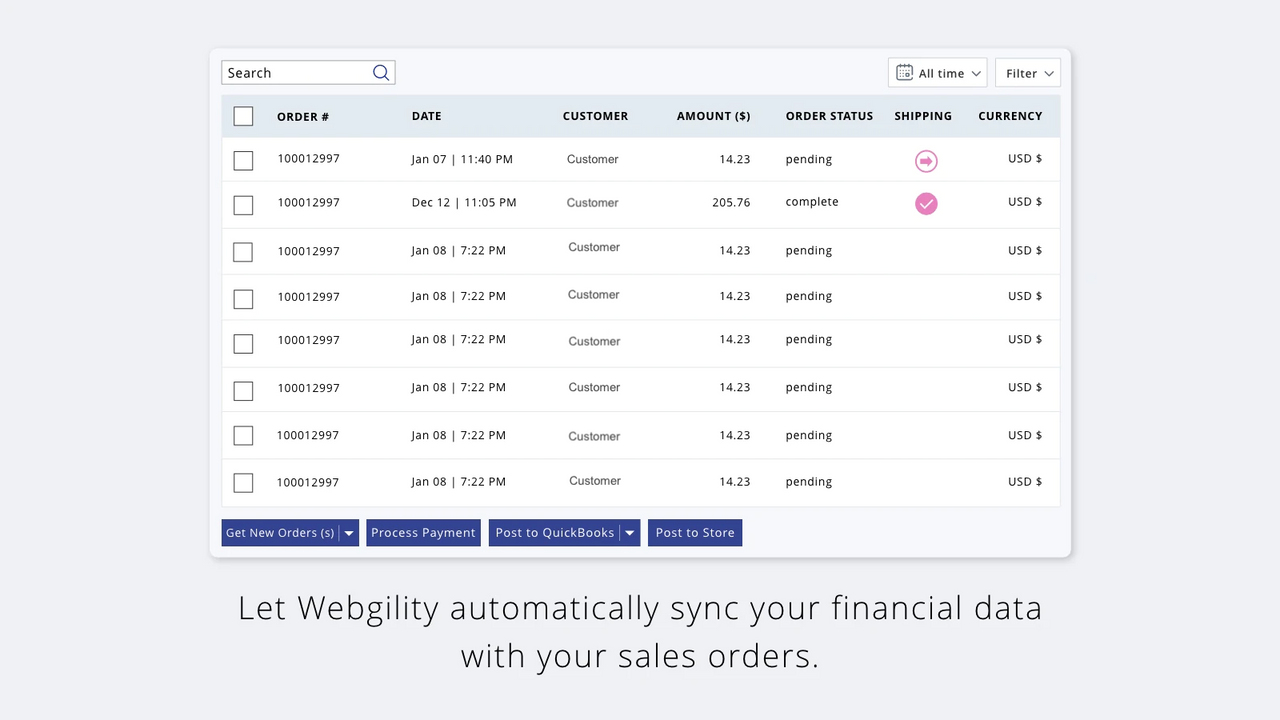The image size is (1280, 720).
Task: Open the Post to QuickBooks dropdown arrow
Action: coord(629,532)
